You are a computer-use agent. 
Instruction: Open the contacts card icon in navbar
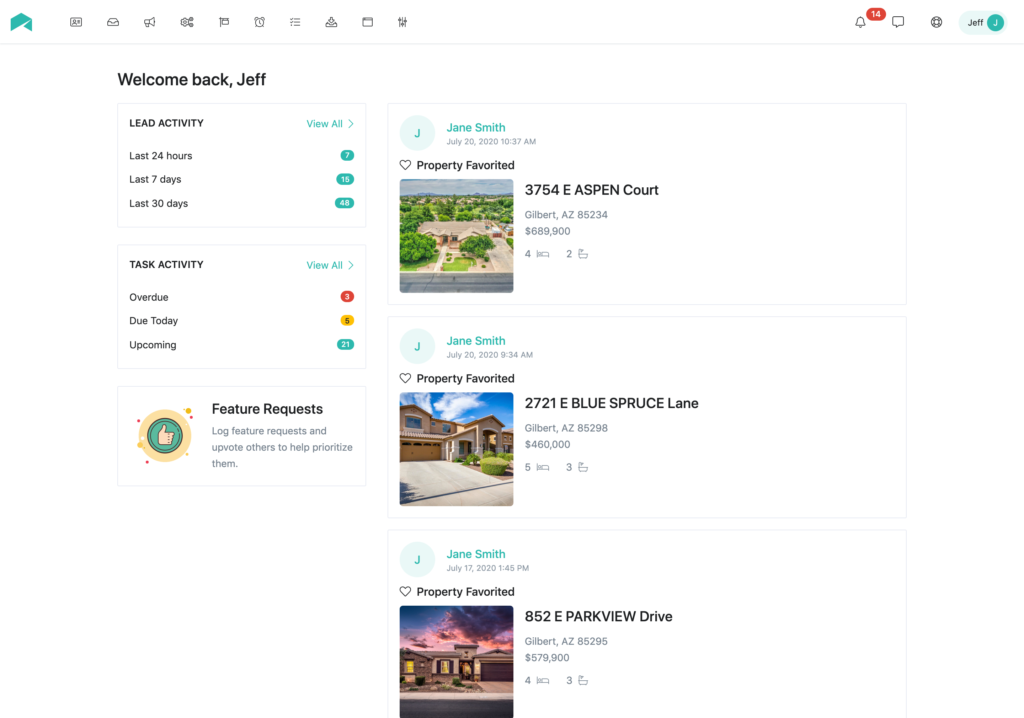(x=76, y=22)
